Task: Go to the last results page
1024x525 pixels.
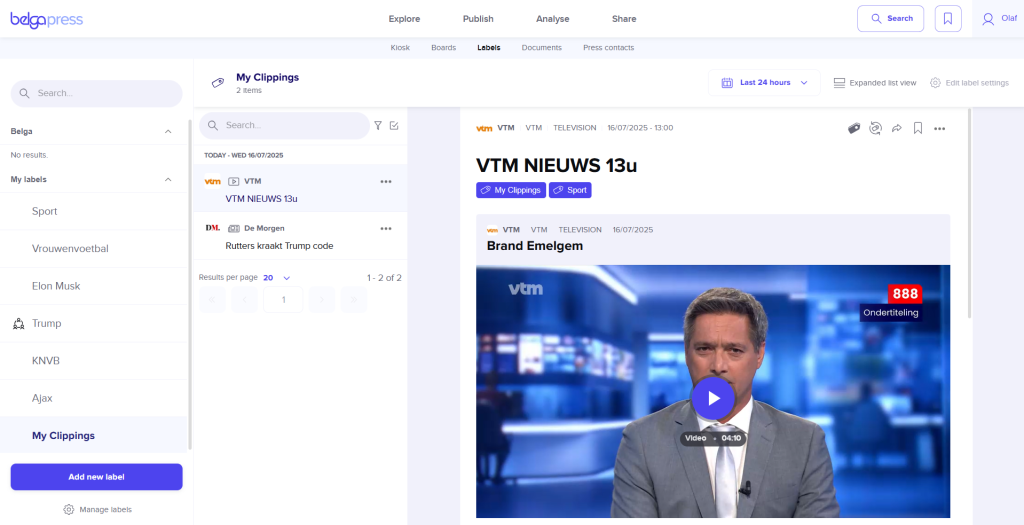Action: coord(354,300)
